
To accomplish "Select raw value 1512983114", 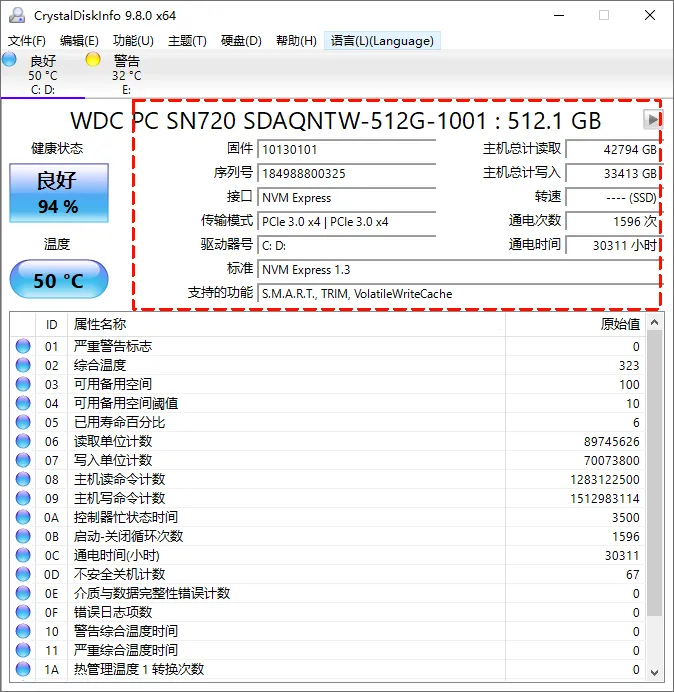I will pos(605,498).
